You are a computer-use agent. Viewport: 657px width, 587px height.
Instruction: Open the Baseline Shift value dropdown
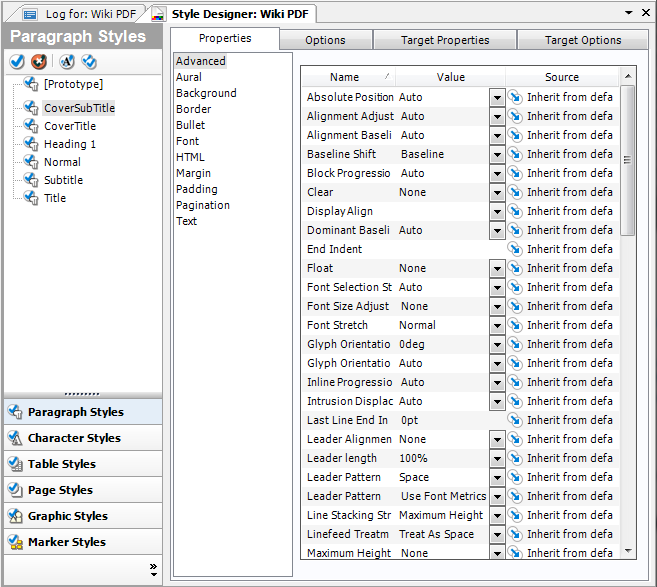tap(497, 154)
